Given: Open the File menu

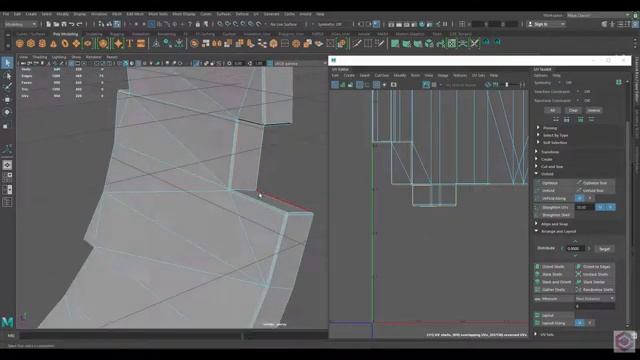Looking at the screenshot, I should coord(6,14).
